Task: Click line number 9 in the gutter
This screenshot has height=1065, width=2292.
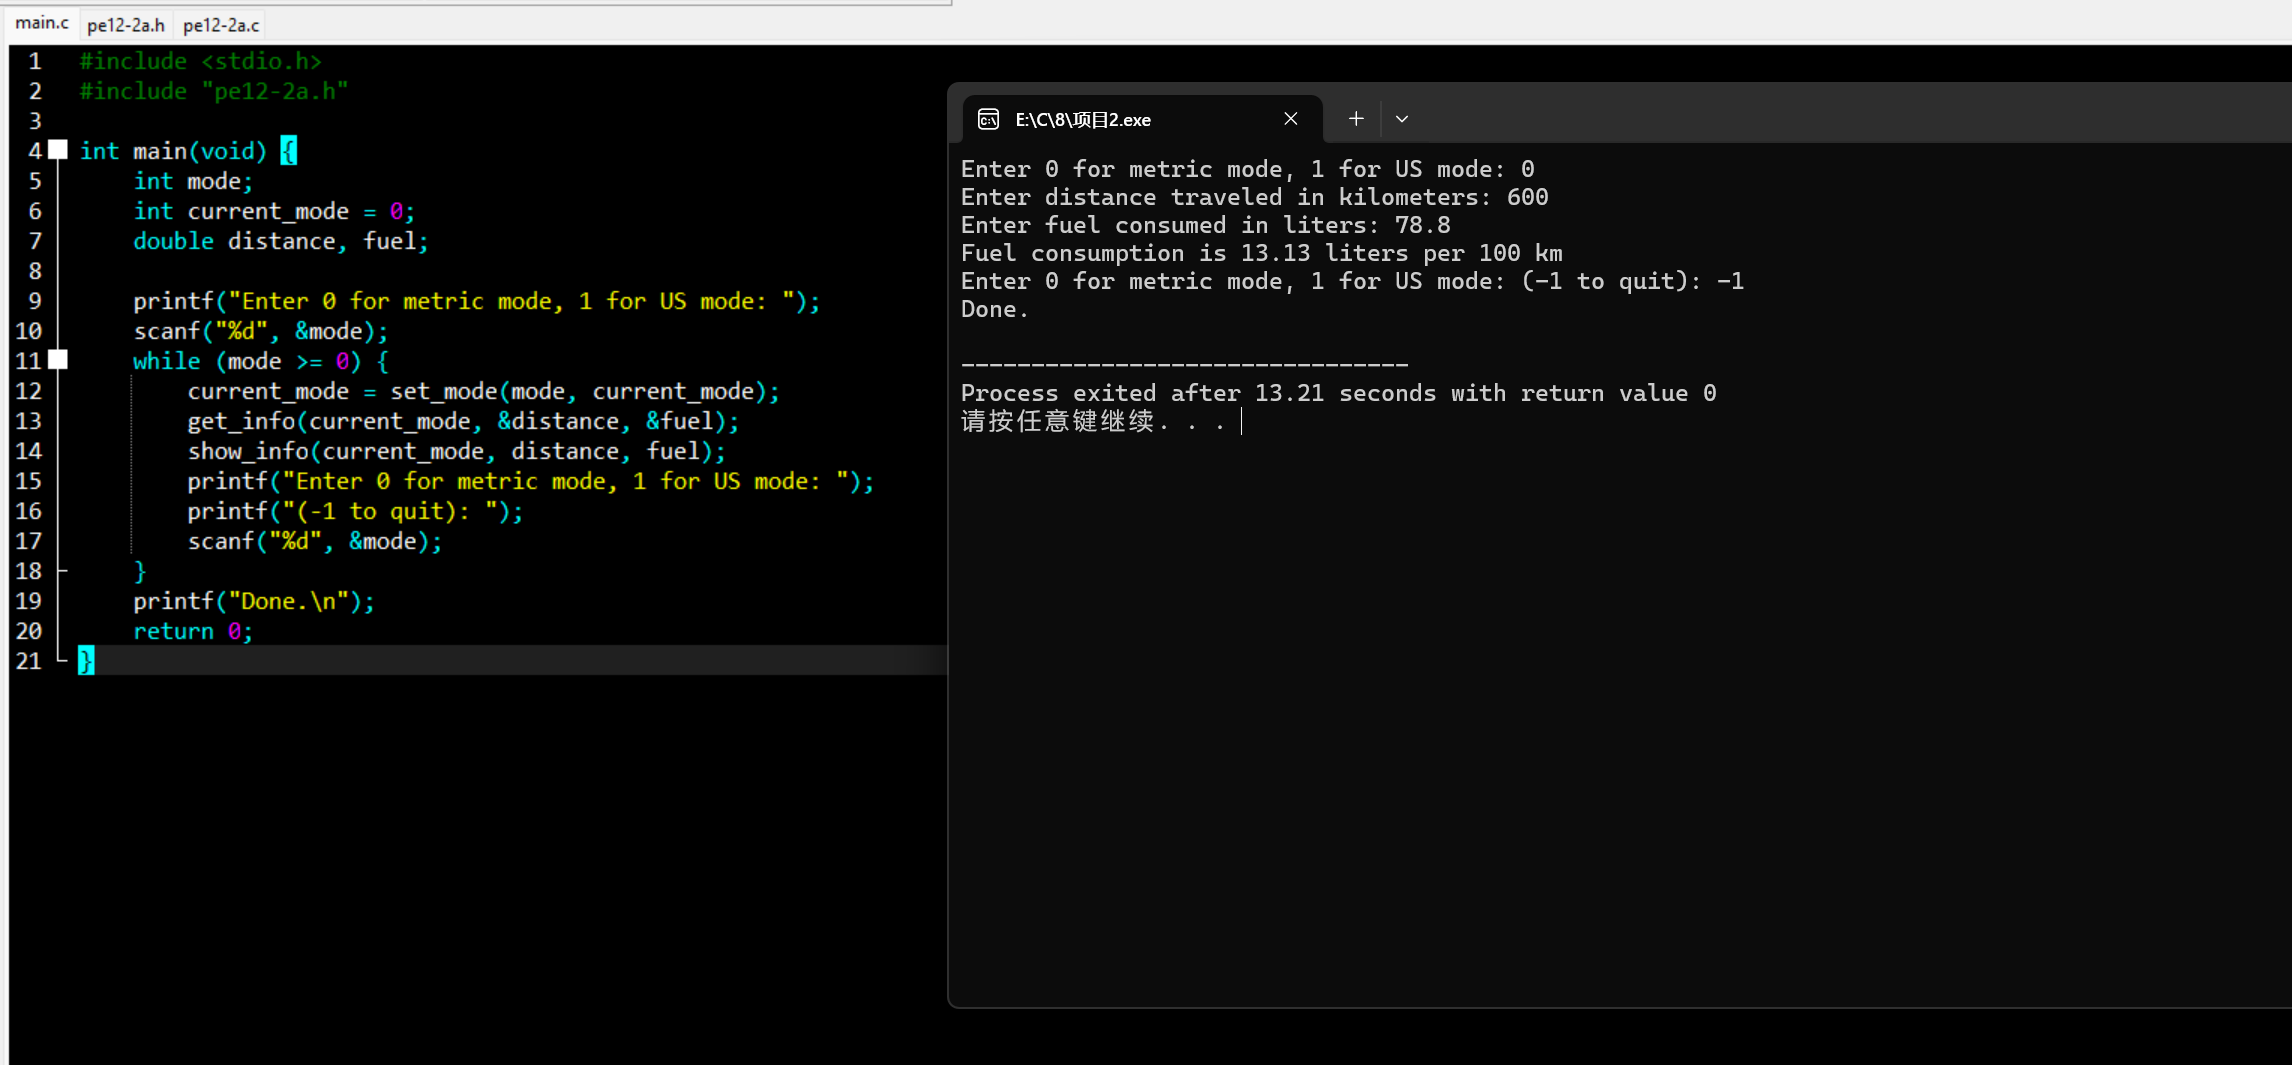Action: pyautogui.click(x=34, y=301)
